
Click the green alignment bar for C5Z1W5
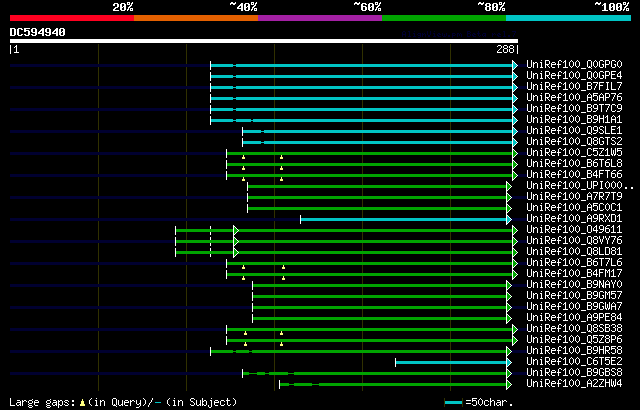click(x=370, y=153)
